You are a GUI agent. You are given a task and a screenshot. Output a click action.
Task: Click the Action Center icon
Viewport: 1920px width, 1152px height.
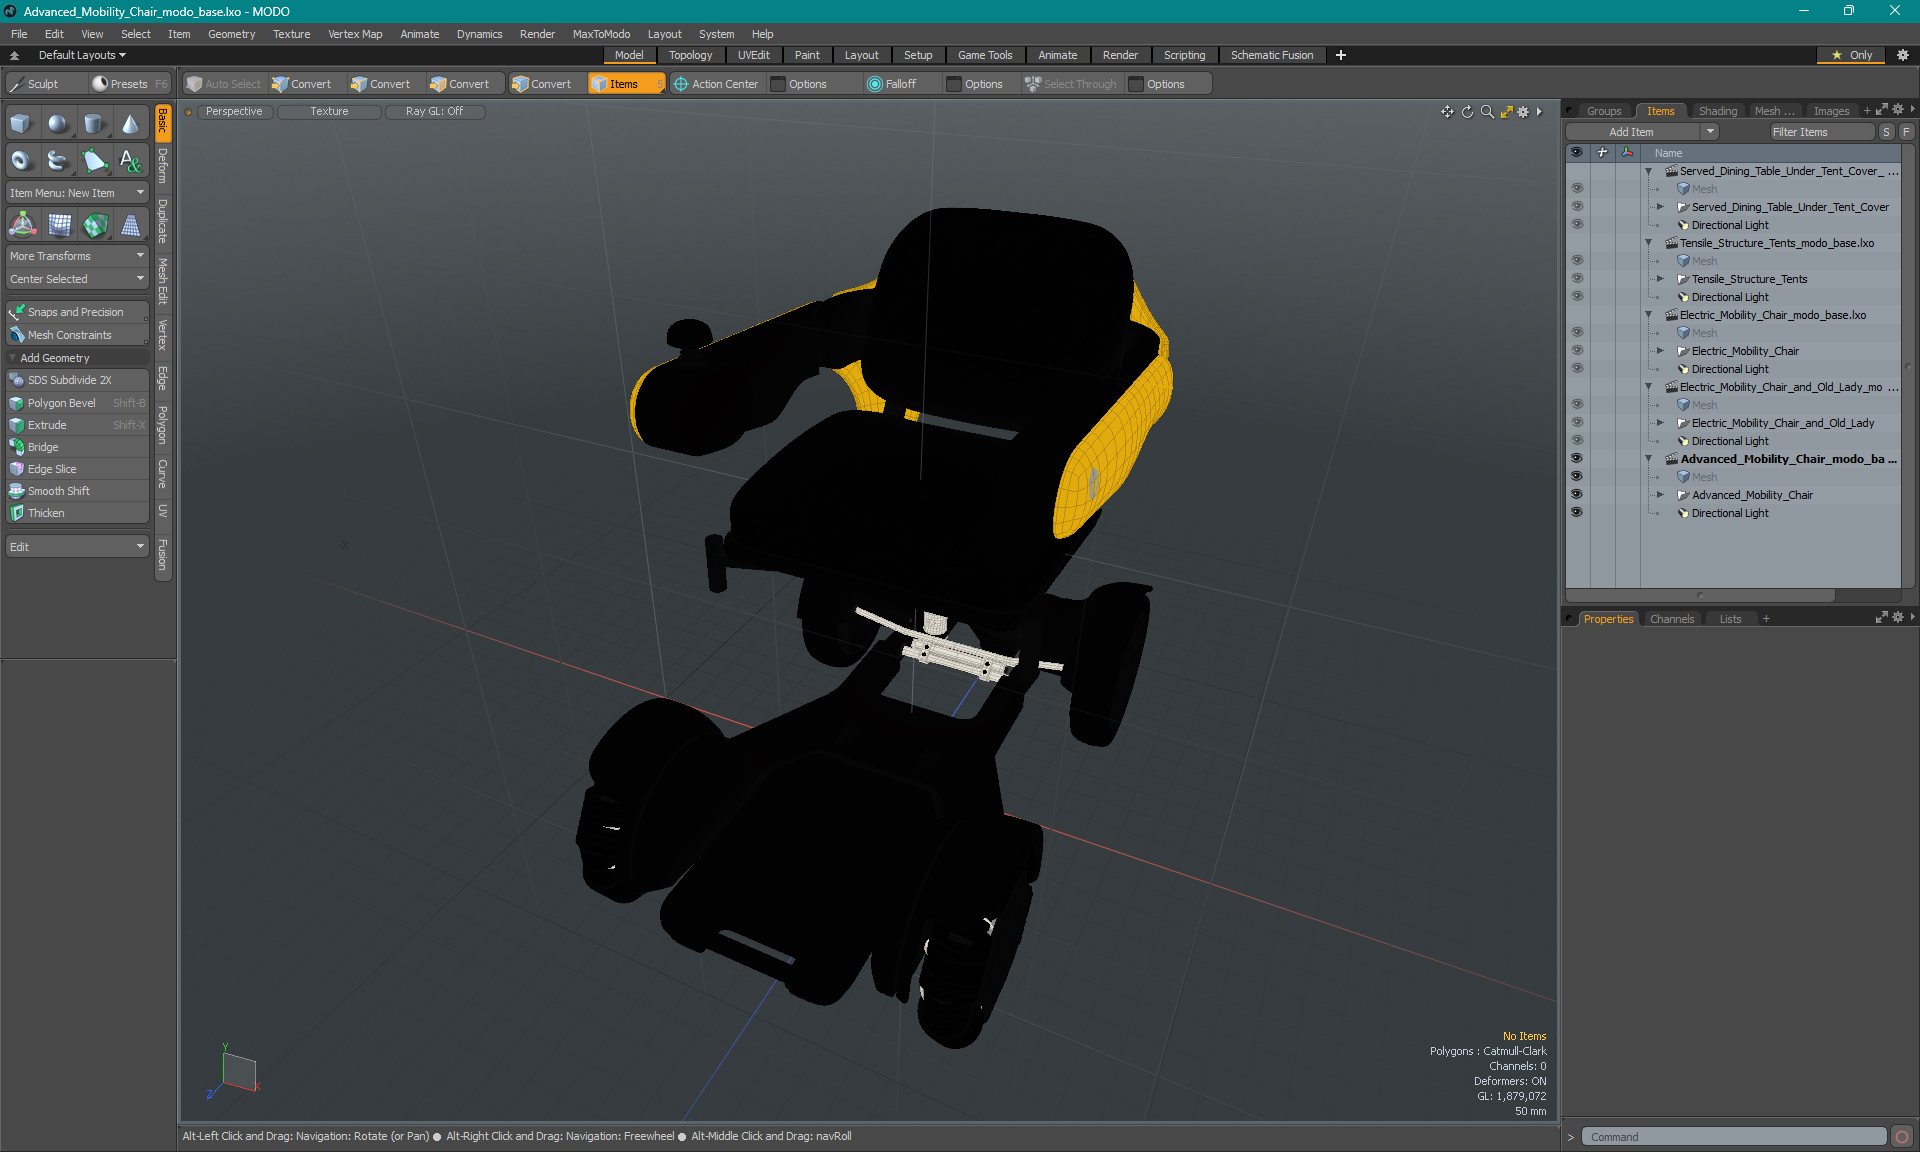pos(681,84)
